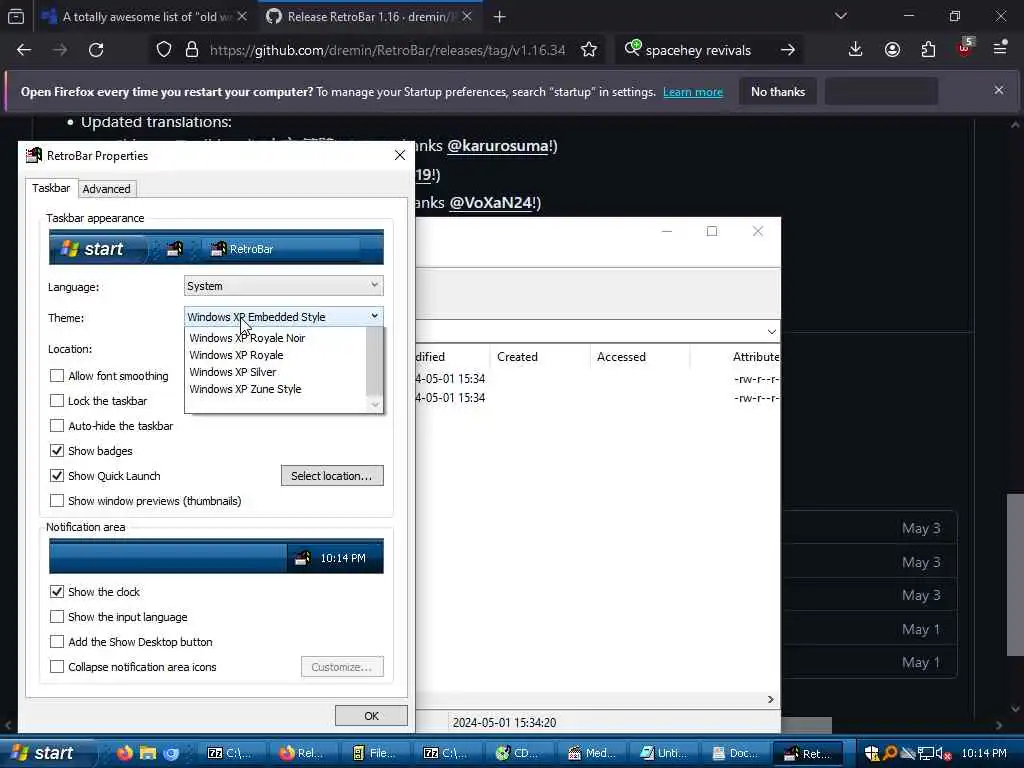The image size is (1024, 768).
Task: Confirm with the OK button
Action: (x=371, y=716)
